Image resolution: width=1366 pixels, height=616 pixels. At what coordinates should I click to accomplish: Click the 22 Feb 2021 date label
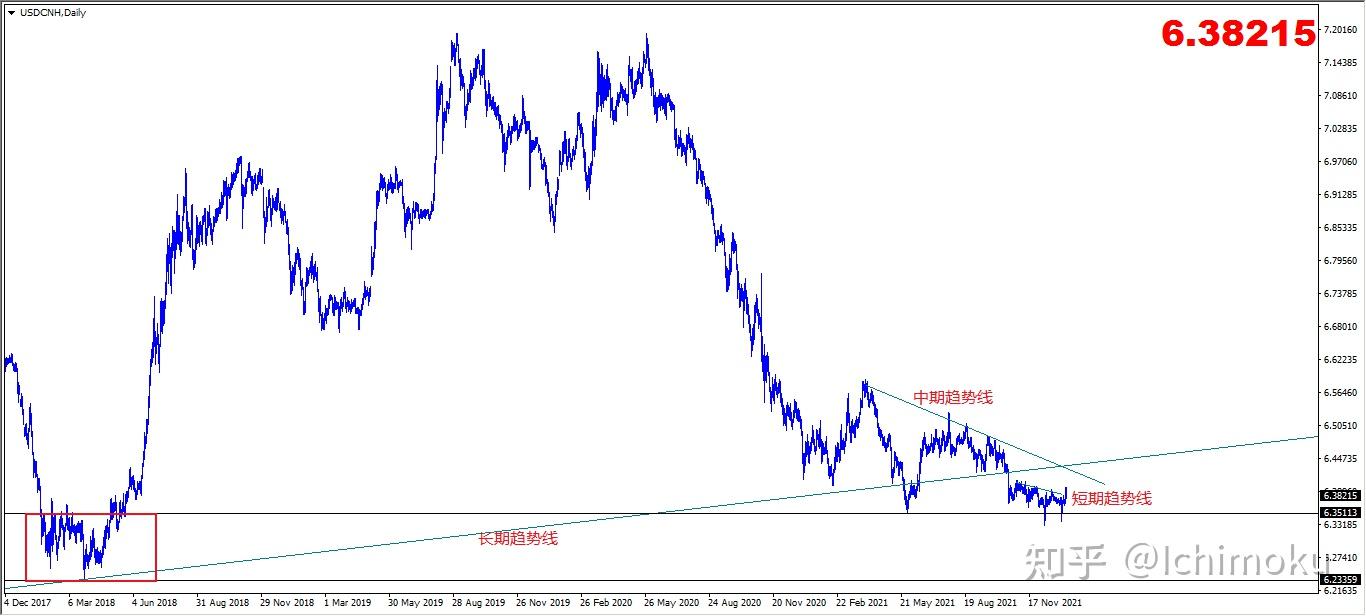tap(863, 604)
